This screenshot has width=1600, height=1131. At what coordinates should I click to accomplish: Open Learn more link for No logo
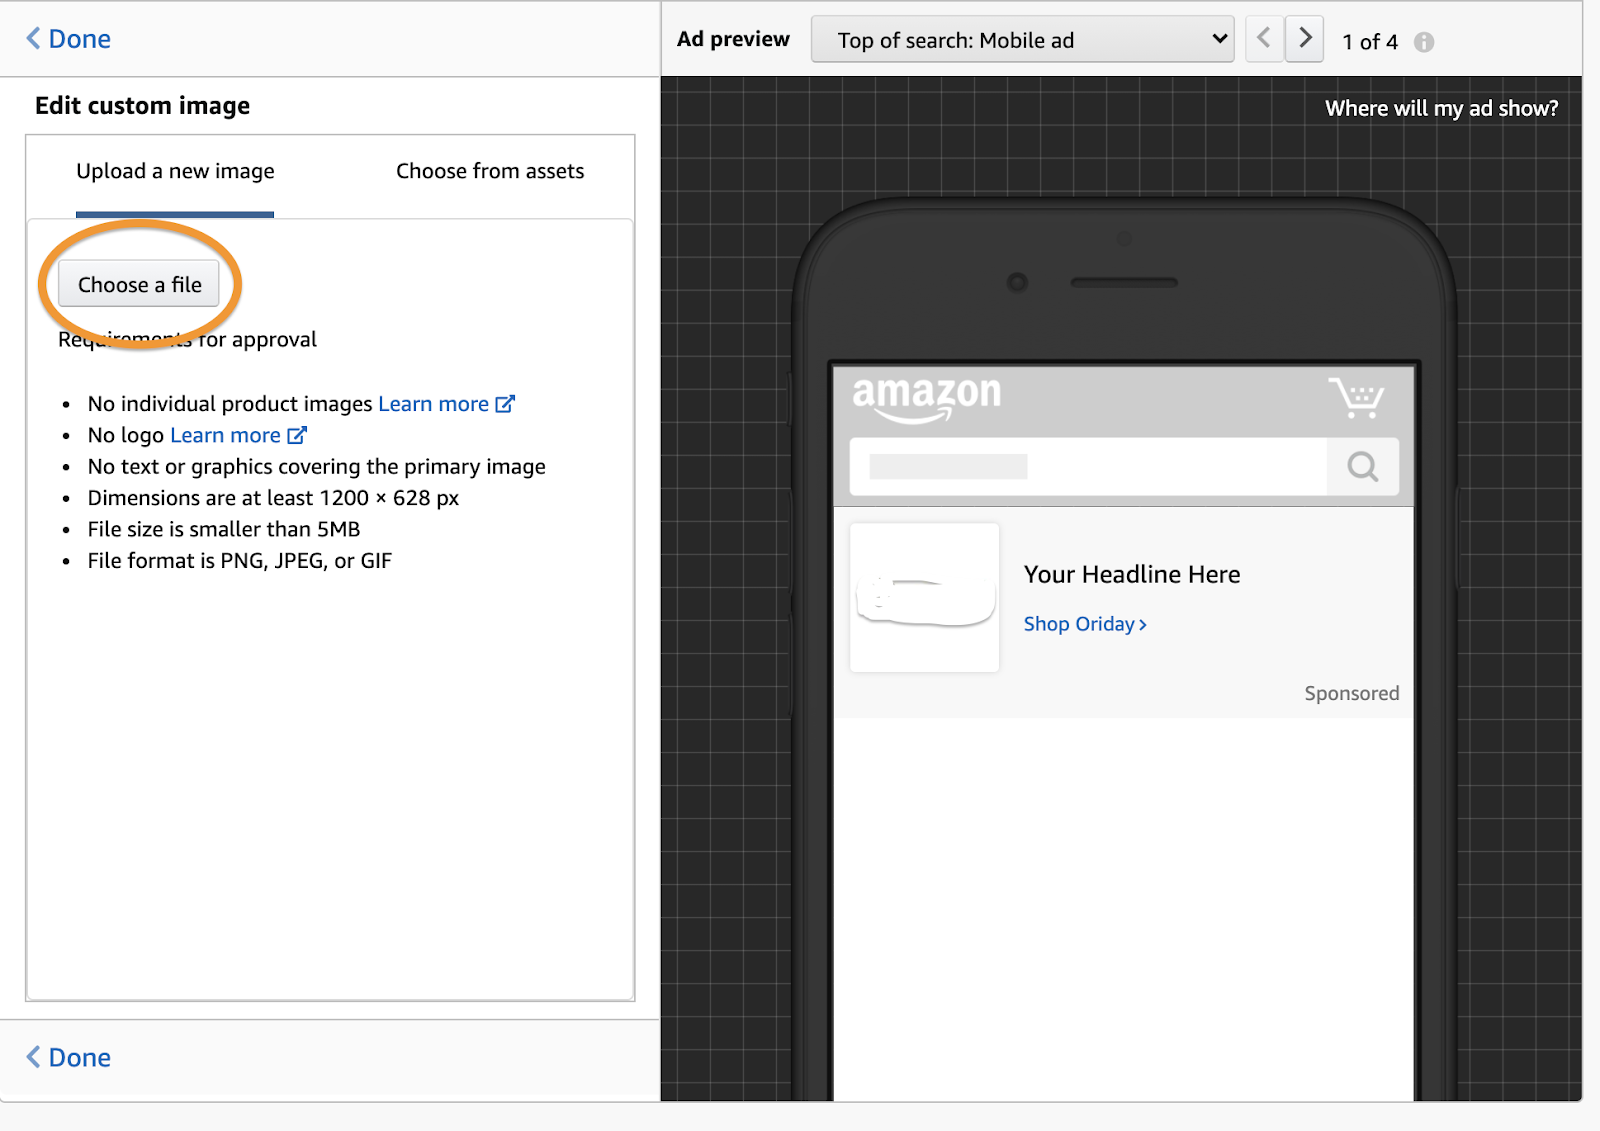[x=225, y=435]
